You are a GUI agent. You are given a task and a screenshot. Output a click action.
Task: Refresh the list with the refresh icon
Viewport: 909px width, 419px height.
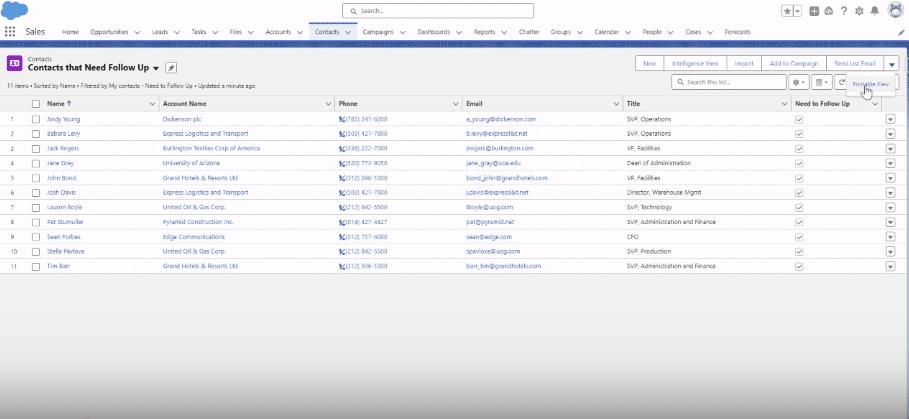click(x=841, y=82)
